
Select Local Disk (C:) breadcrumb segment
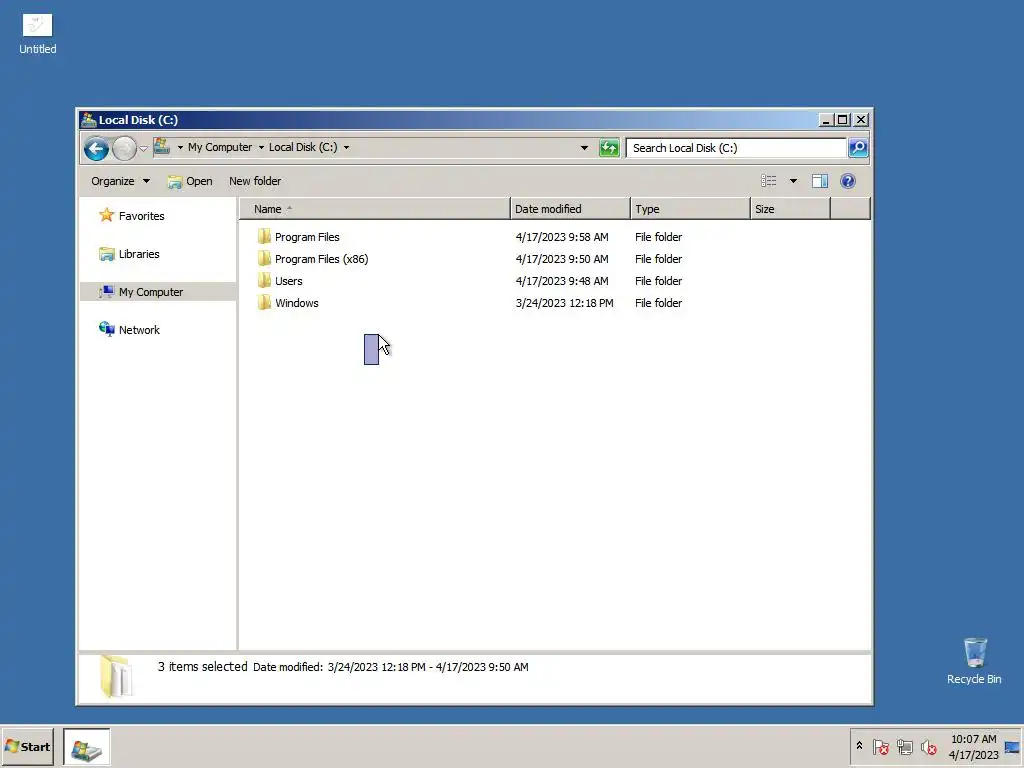click(x=303, y=148)
